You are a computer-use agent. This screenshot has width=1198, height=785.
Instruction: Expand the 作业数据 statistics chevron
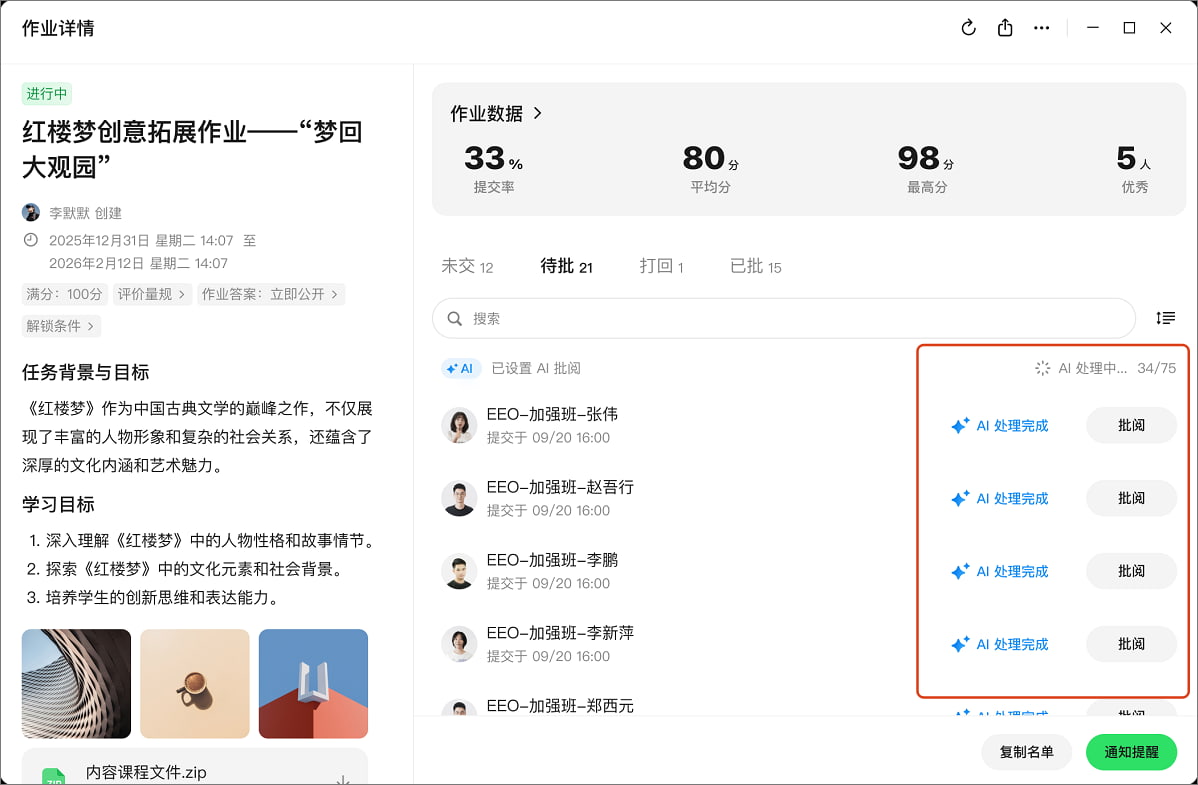538,113
